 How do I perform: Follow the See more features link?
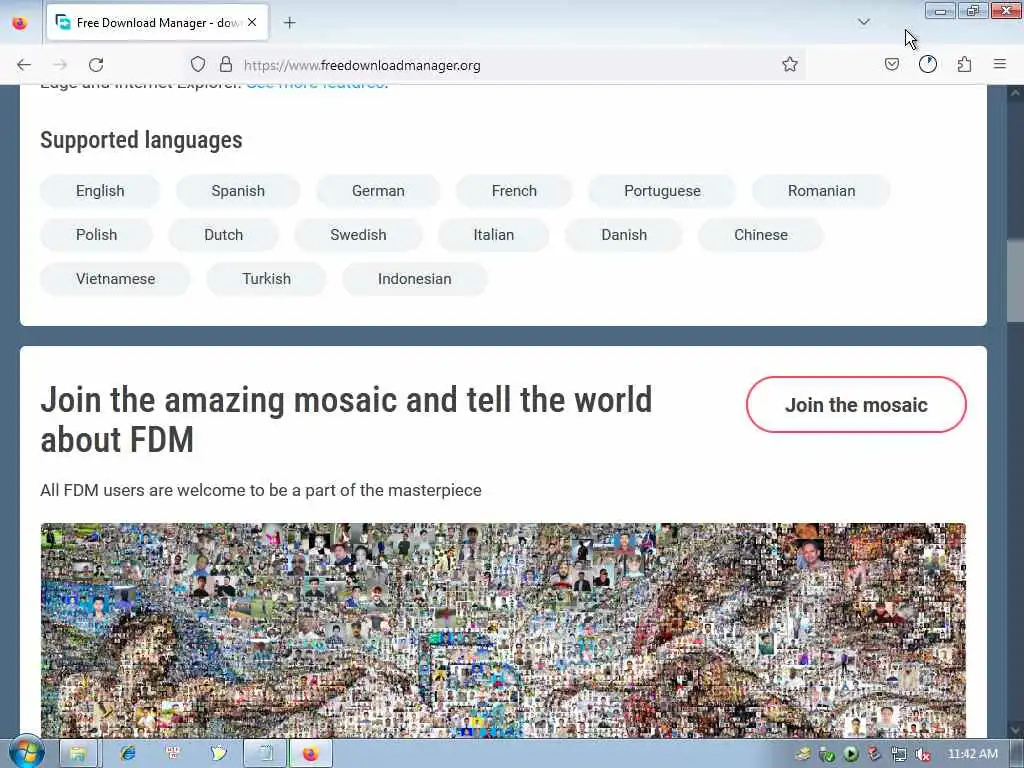[317, 85]
